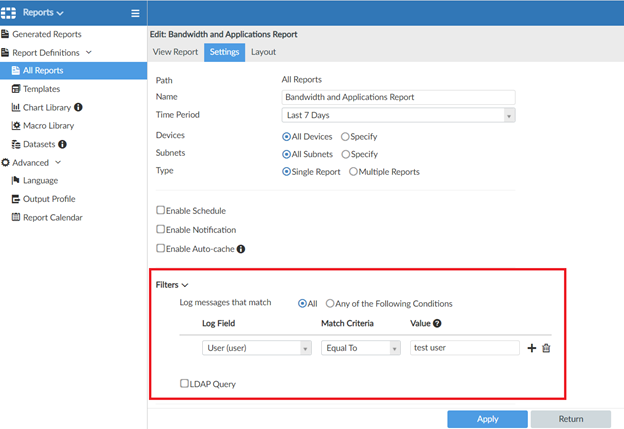Click the report Name input field
Screen dimensions: 624x429
[x=398, y=97]
